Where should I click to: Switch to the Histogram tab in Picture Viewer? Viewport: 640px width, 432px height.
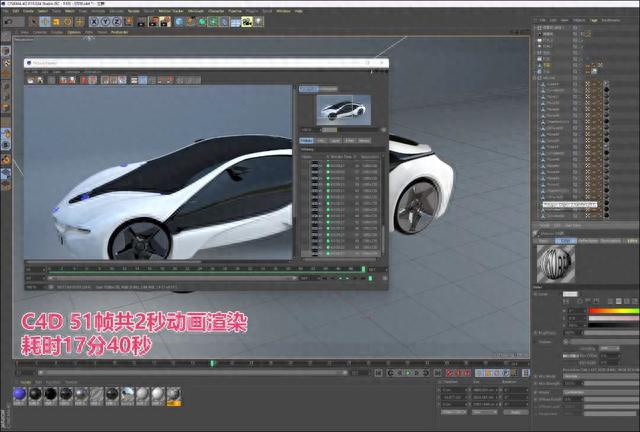click(x=329, y=89)
